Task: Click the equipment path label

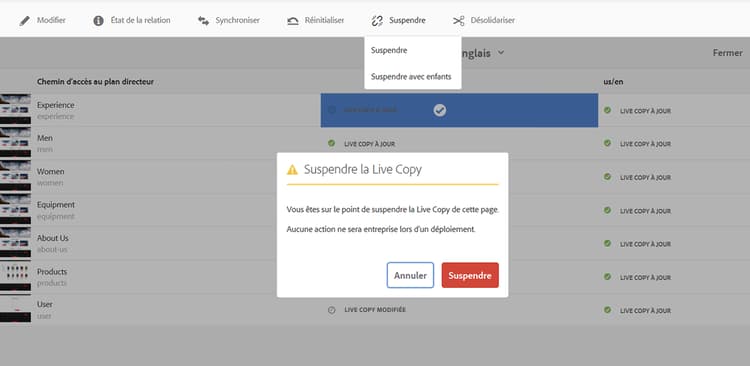Action: tap(56, 216)
